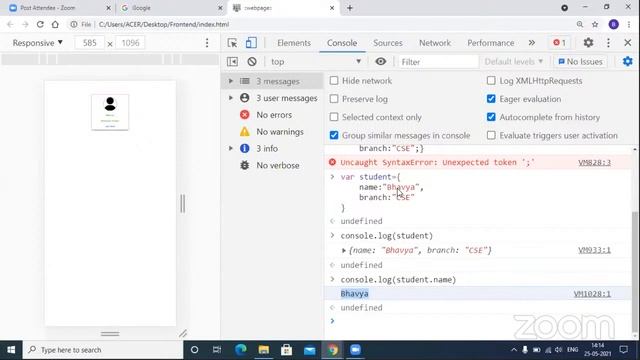Switch to the Performance tab

tap(491, 43)
